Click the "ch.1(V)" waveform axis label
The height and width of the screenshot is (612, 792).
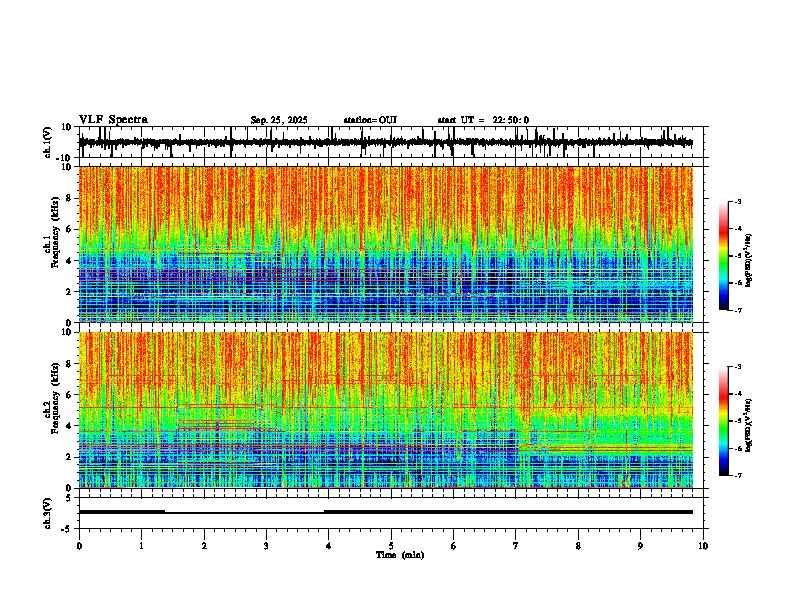[49, 142]
